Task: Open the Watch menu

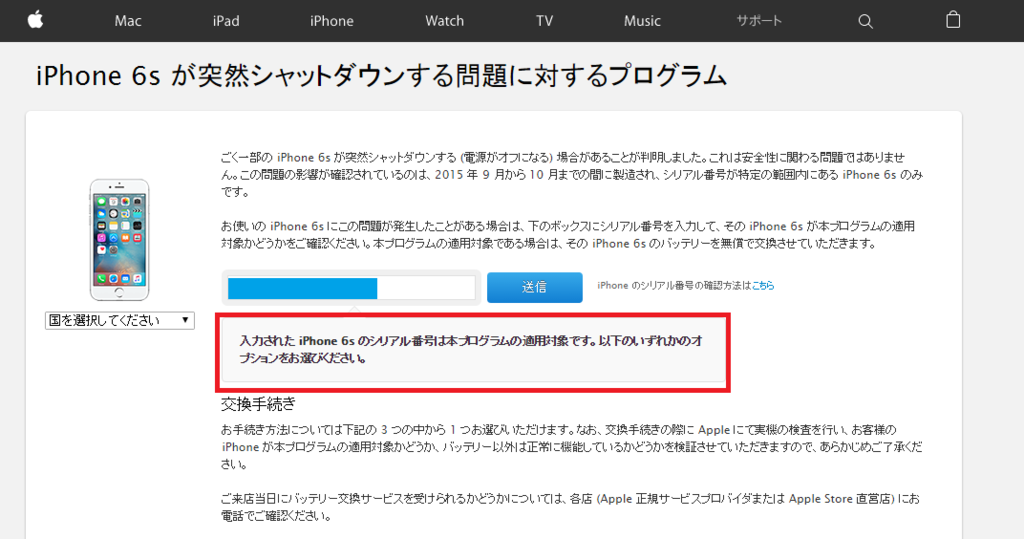Action: (x=444, y=21)
